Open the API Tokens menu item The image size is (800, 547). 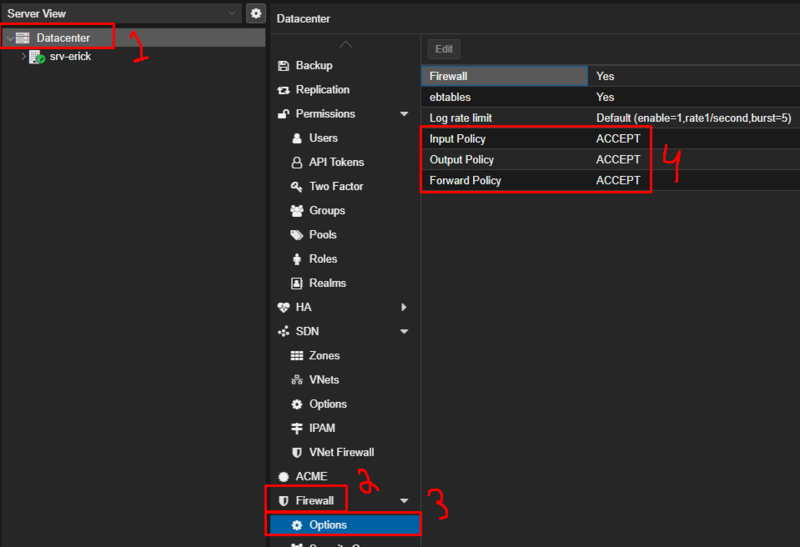(x=345, y=162)
